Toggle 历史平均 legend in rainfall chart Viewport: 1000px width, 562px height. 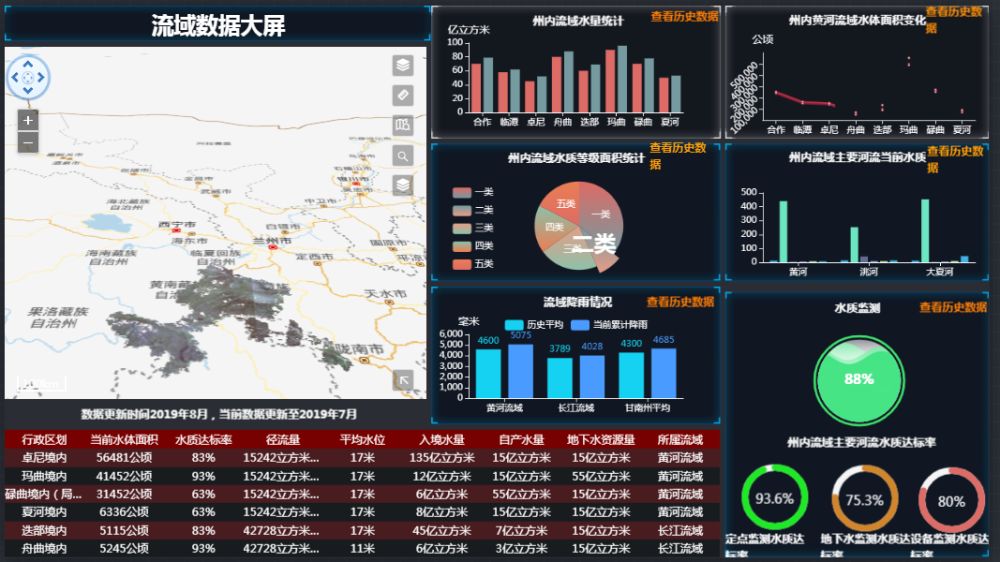(534, 325)
